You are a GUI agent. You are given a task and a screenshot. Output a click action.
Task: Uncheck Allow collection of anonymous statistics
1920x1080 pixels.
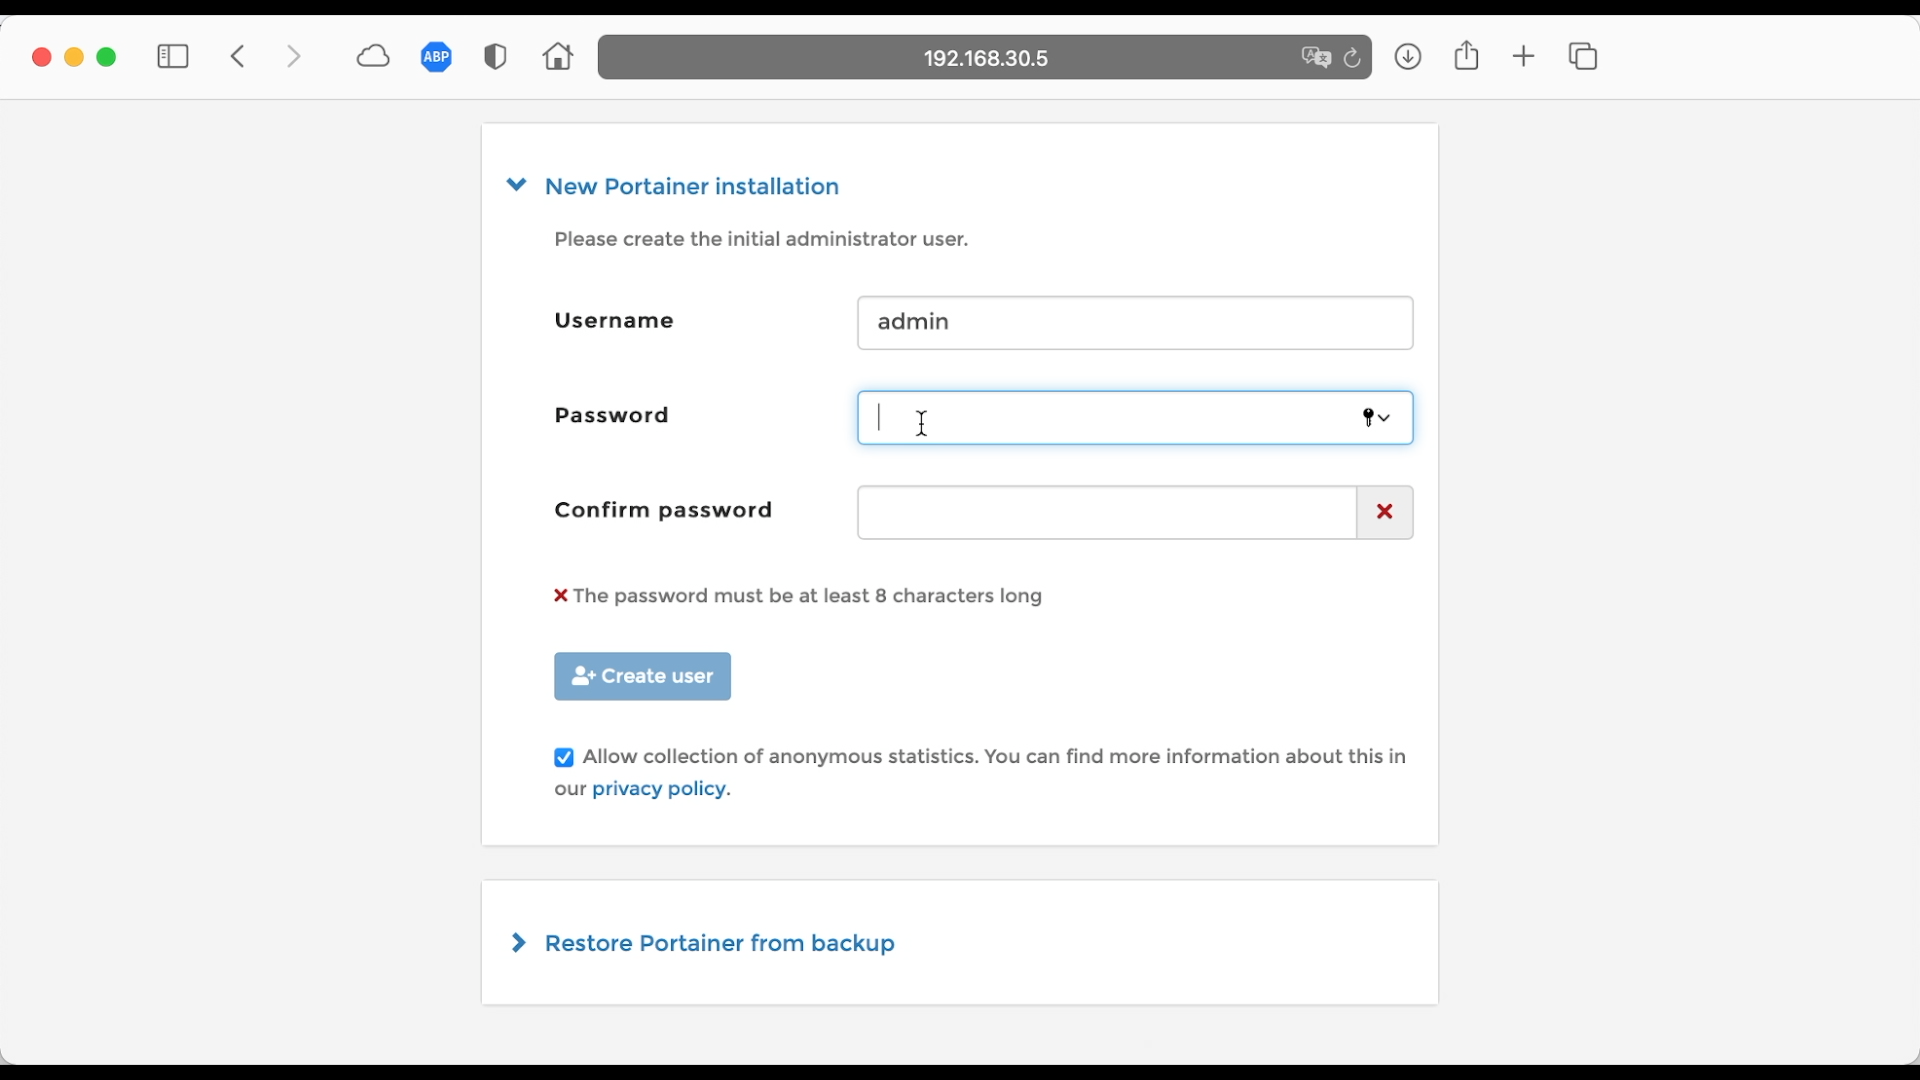[x=564, y=758]
